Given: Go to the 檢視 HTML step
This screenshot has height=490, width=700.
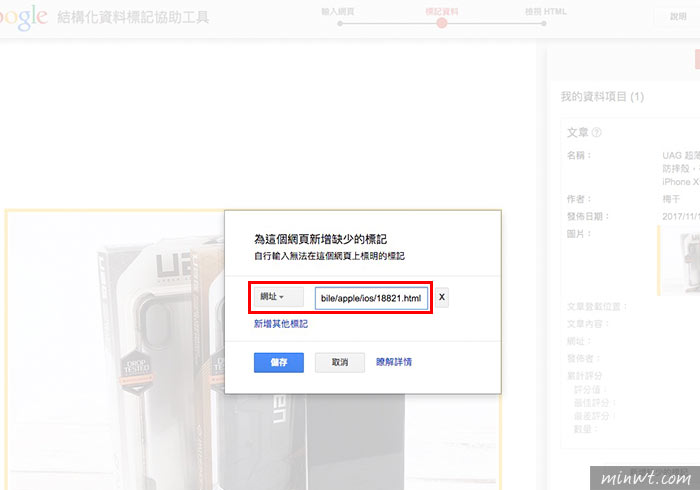Looking at the screenshot, I should click(x=546, y=12).
